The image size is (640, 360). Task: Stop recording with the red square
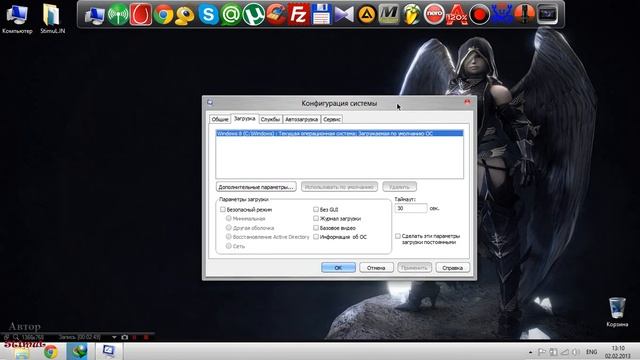click(x=146, y=337)
